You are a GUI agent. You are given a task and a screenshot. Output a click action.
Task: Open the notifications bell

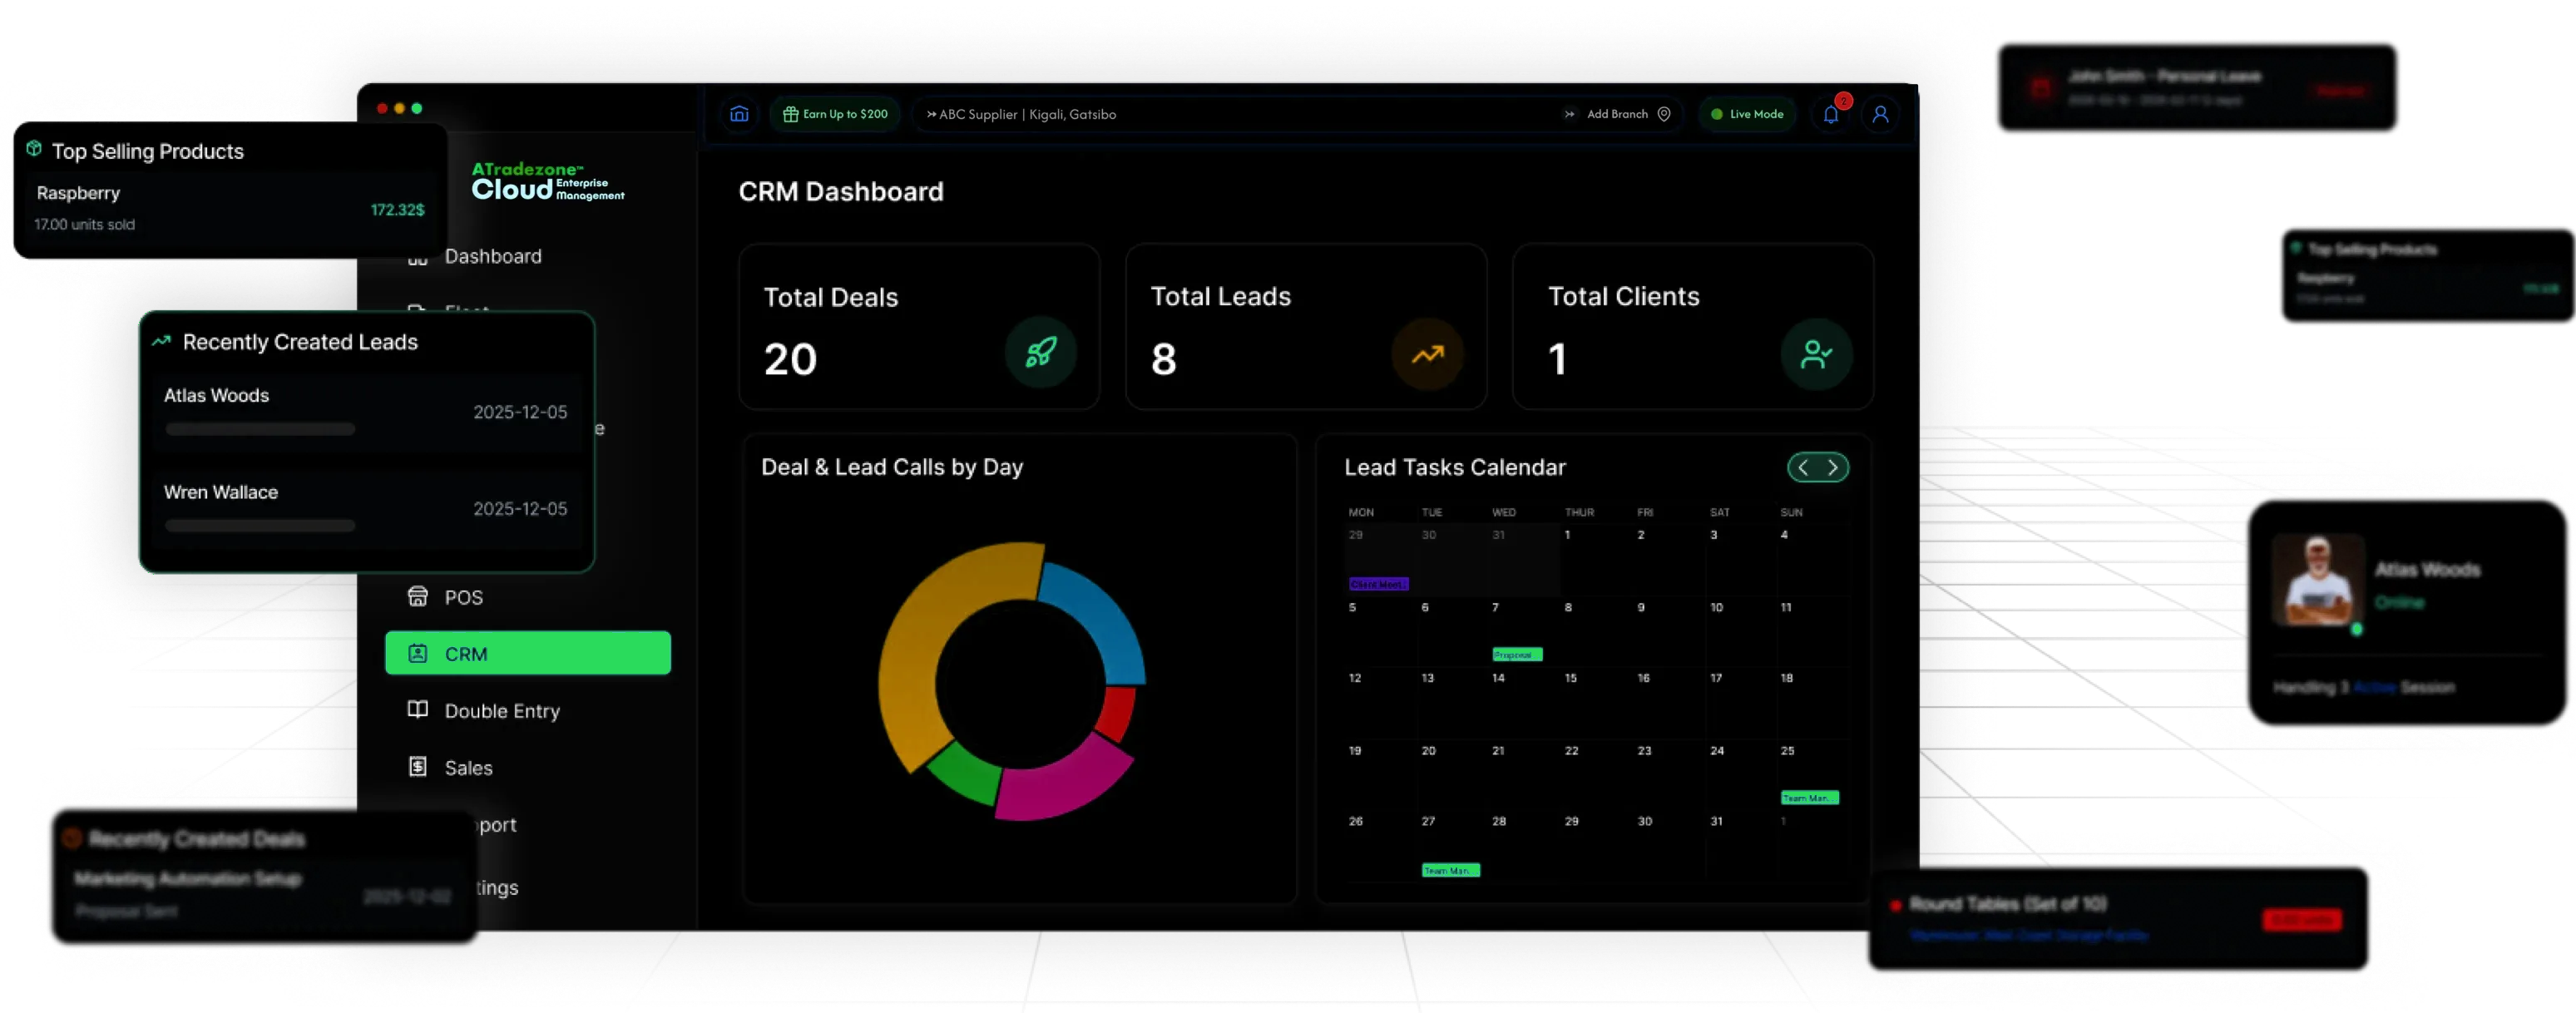1831,114
